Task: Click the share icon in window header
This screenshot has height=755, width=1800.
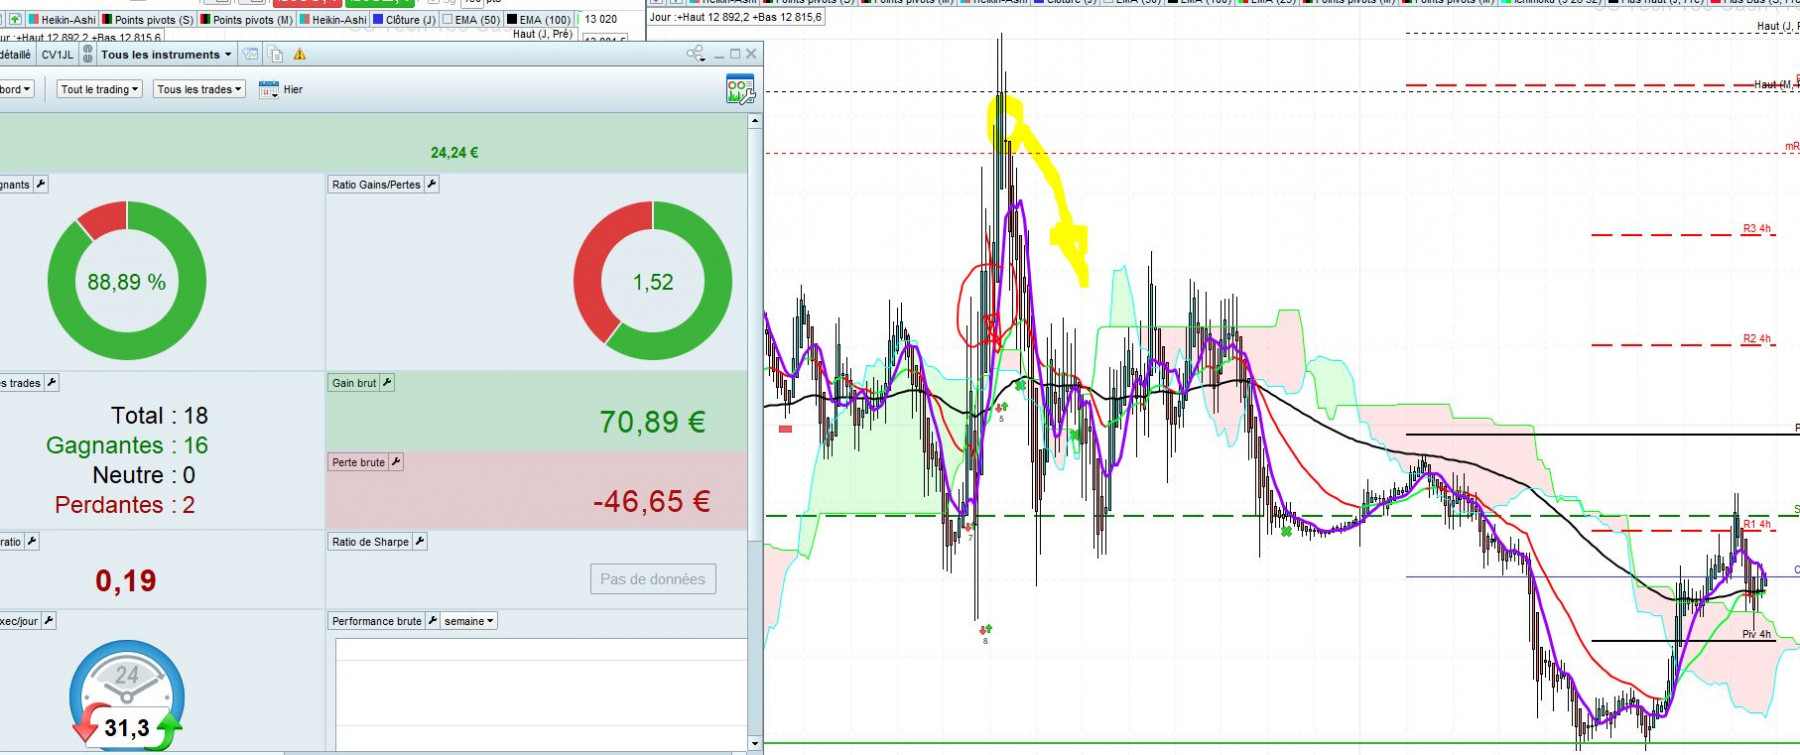Action: [x=696, y=54]
